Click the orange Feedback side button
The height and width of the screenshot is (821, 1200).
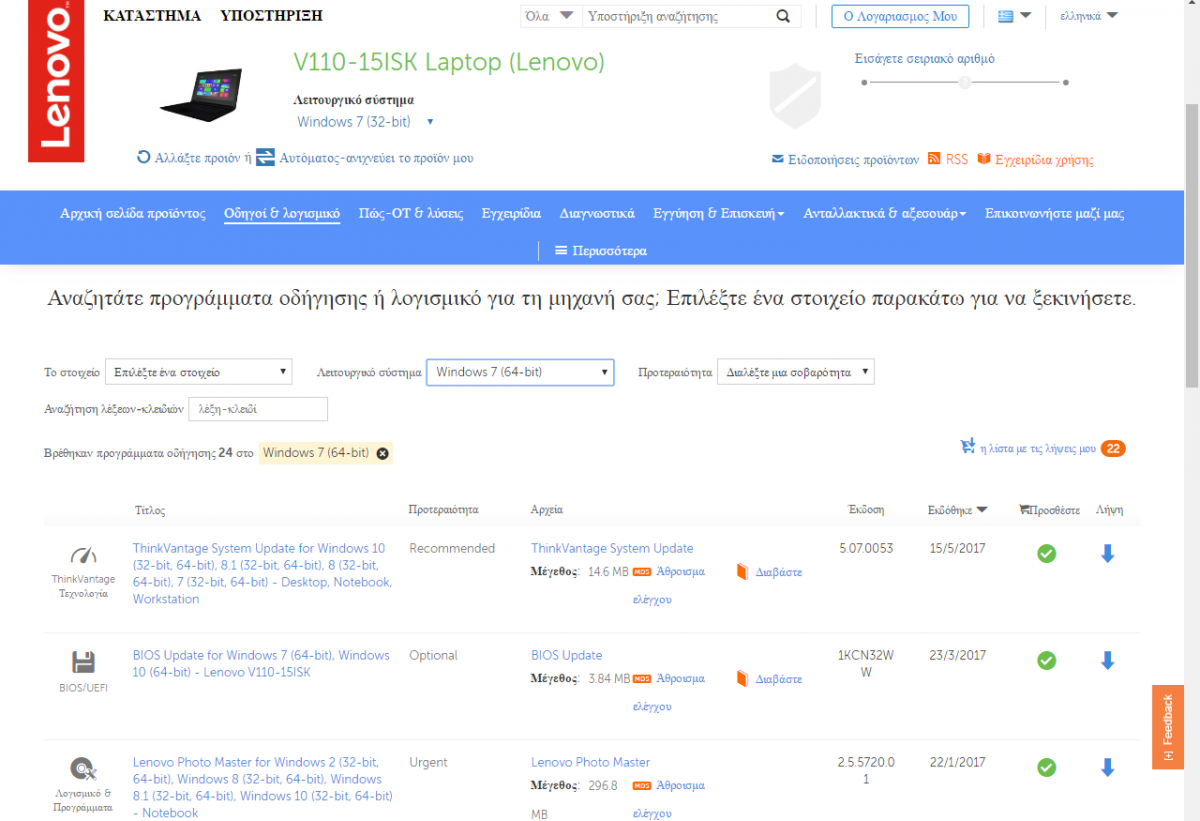pos(1168,727)
